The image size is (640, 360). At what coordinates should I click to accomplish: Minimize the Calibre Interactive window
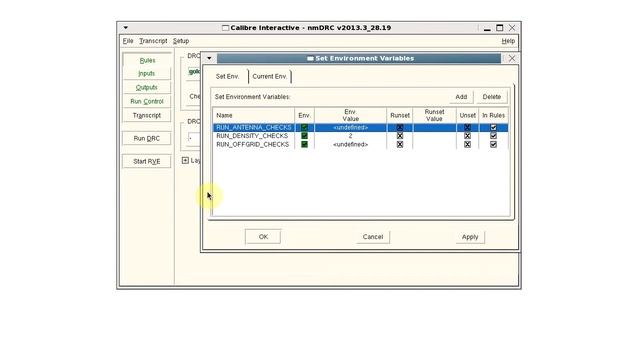(x=487, y=29)
